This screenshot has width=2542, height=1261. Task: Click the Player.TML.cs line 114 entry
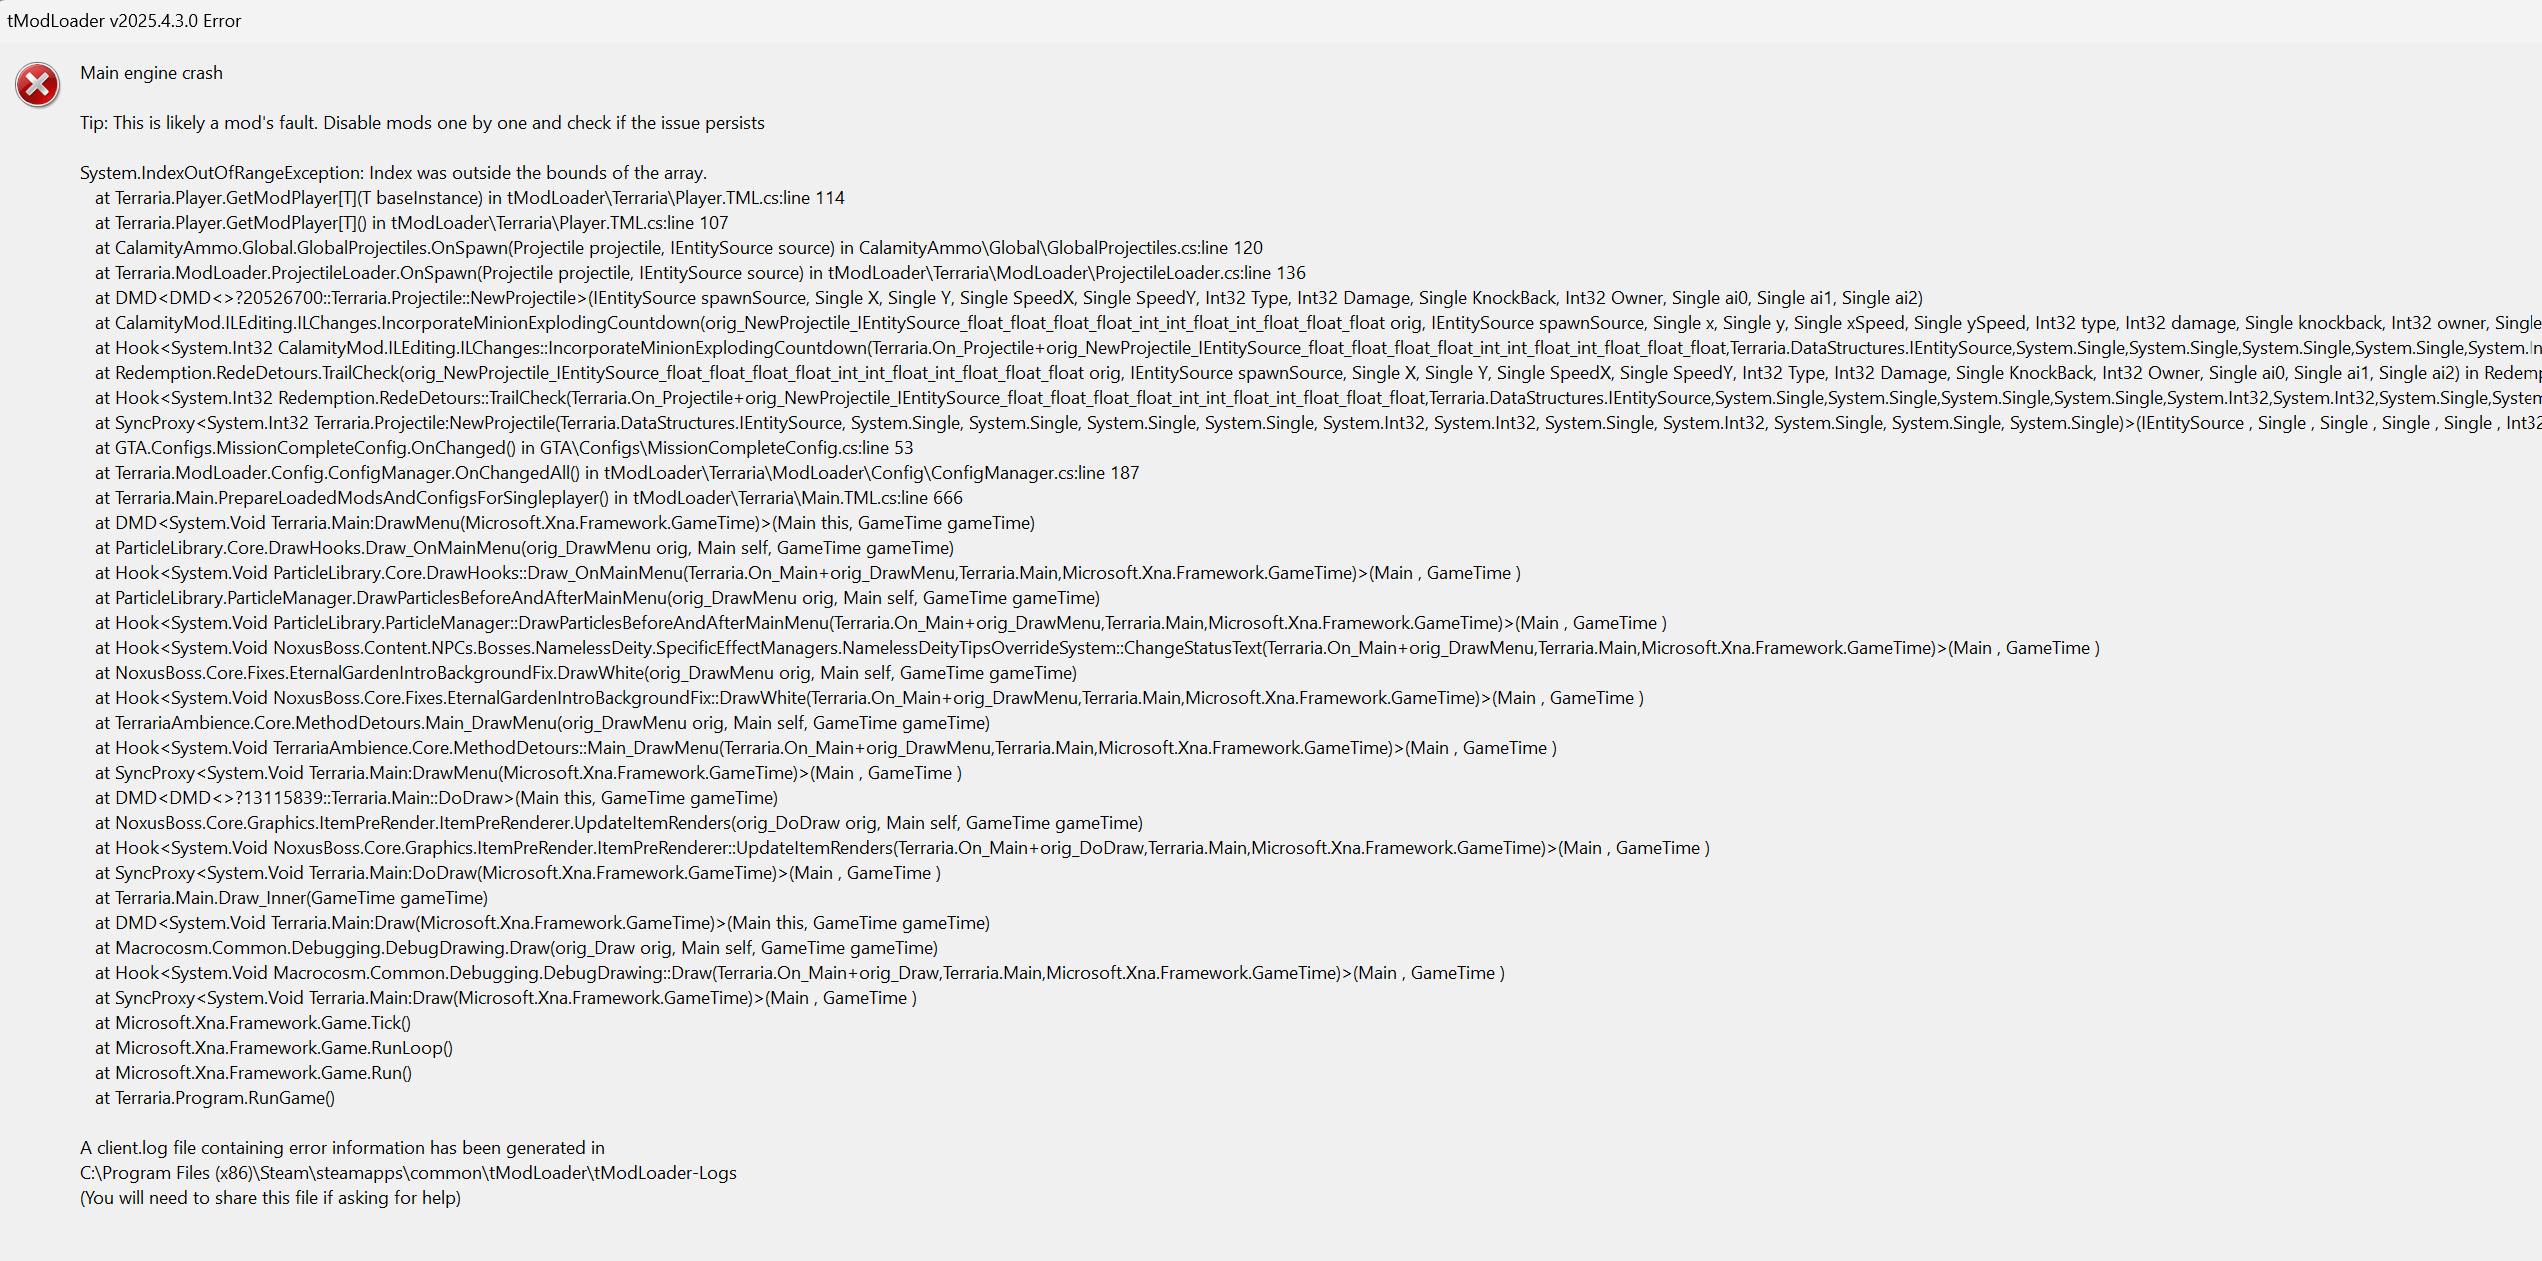(x=470, y=198)
